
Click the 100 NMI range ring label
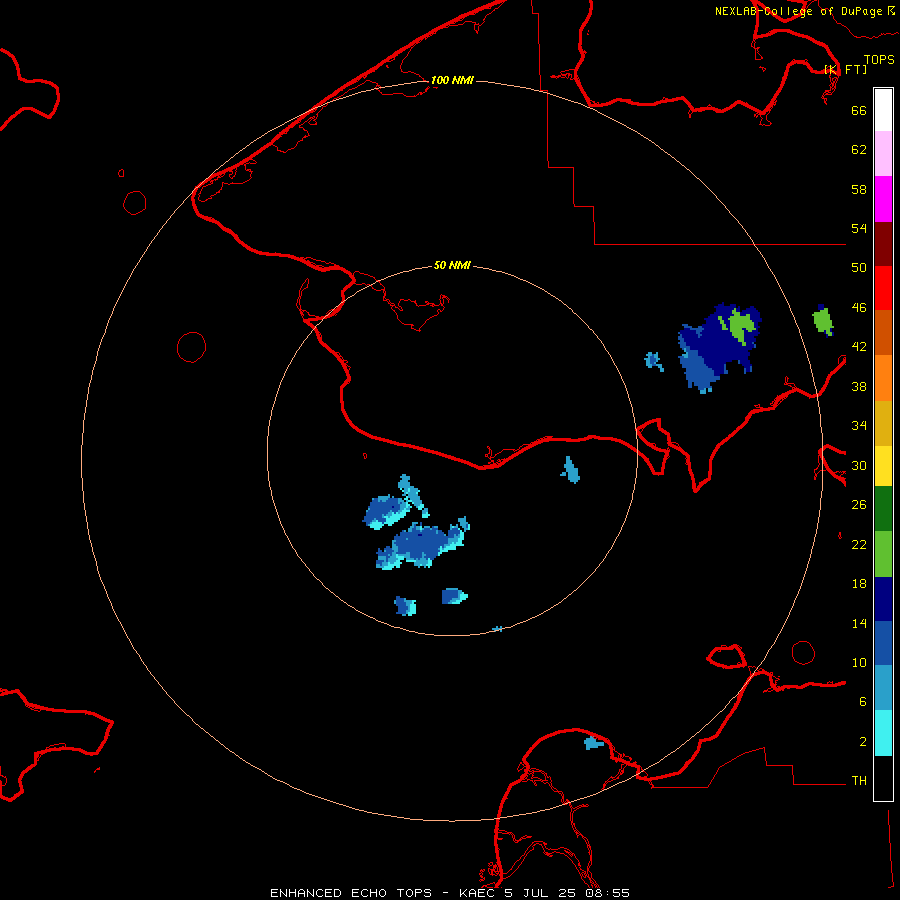pyautogui.click(x=452, y=80)
